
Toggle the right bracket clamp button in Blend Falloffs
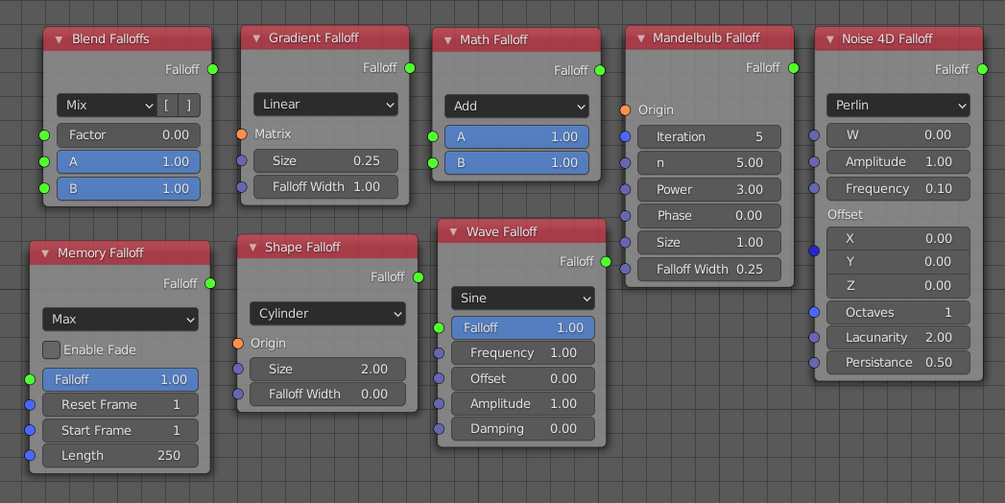[x=190, y=105]
